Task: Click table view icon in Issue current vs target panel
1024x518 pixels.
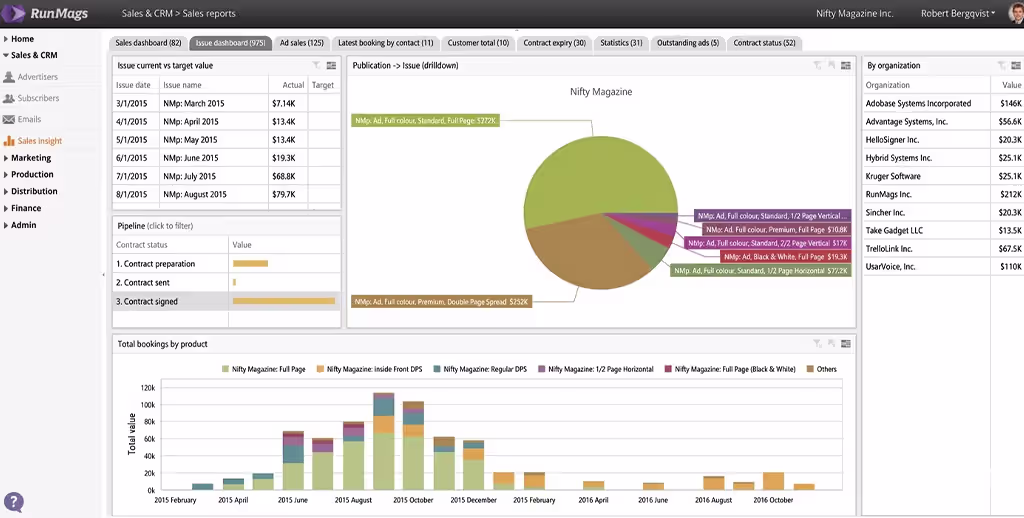Action: point(331,65)
